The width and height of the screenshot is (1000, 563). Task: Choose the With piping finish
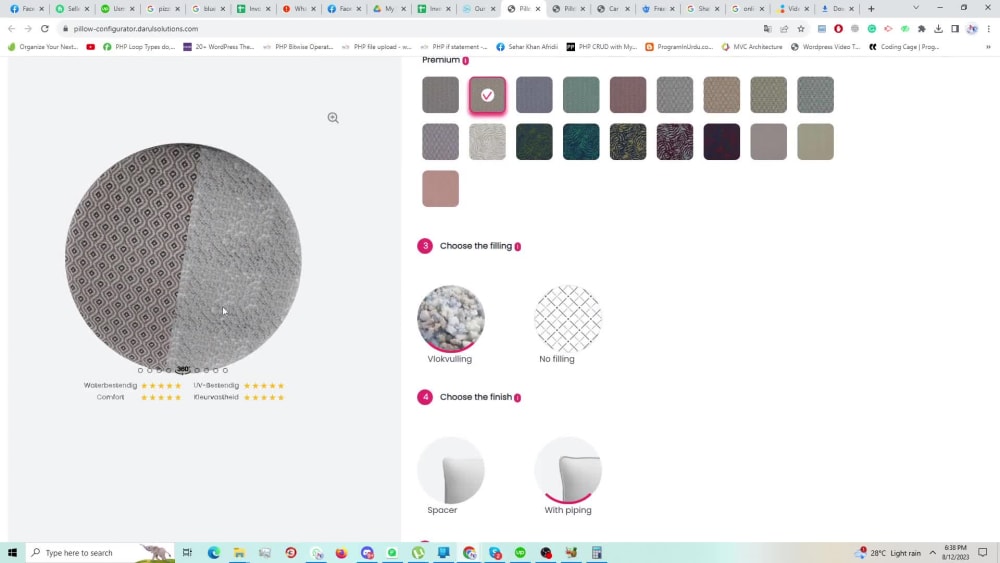pos(568,470)
